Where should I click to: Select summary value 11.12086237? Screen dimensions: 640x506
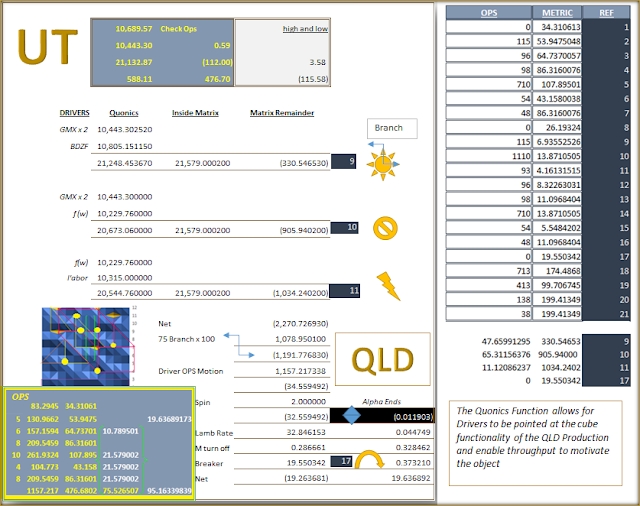pos(506,368)
